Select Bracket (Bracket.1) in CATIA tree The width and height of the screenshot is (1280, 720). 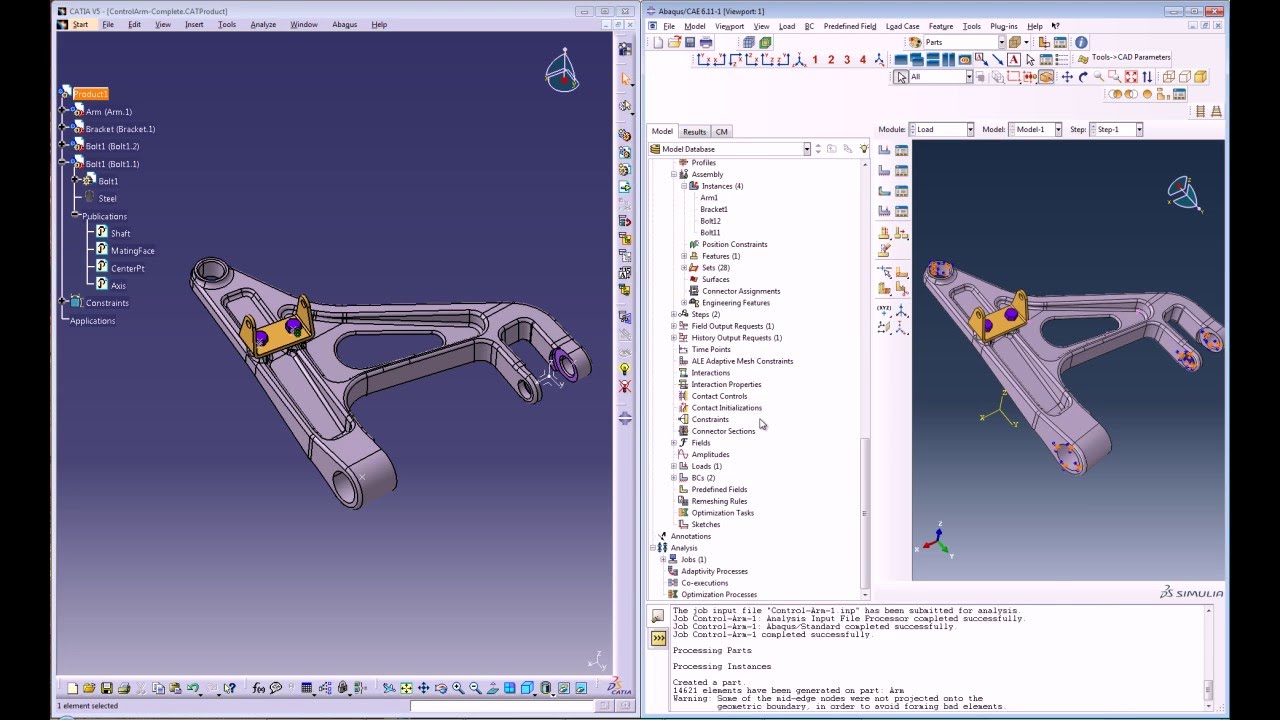120,129
